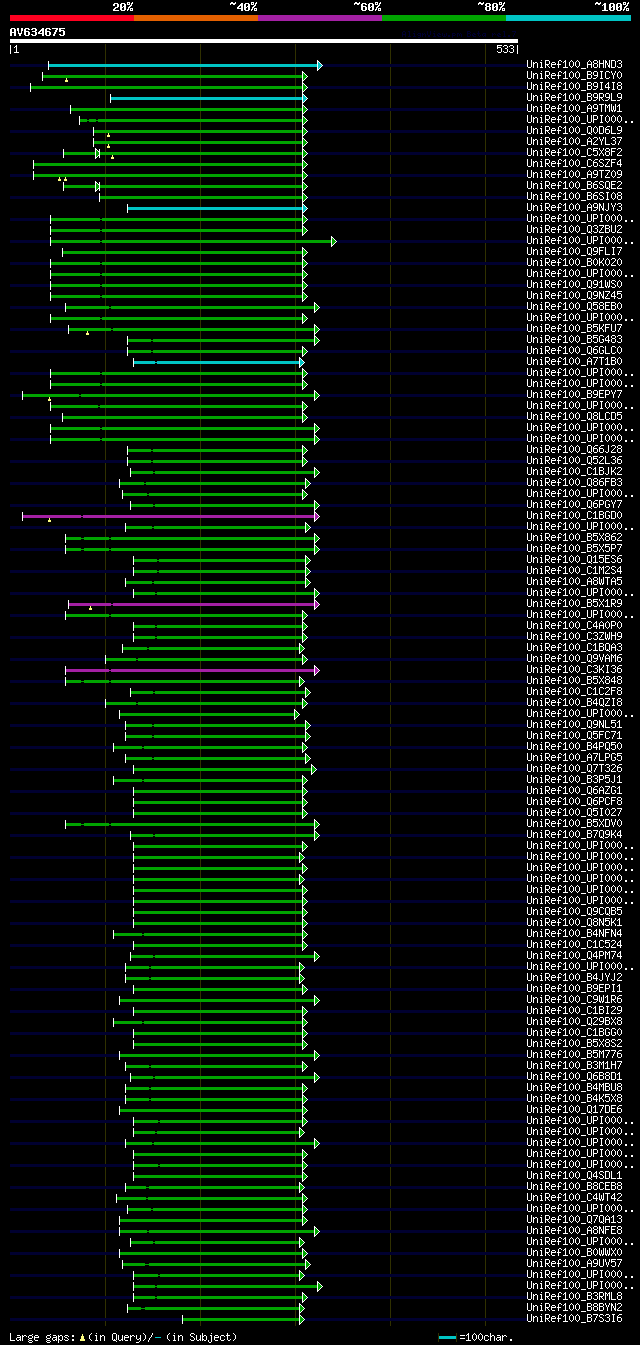Viewport: 640px width, 1345px height.
Task: Select the label UniRef100_B7Q9K4
Action: (x=574, y=835)
